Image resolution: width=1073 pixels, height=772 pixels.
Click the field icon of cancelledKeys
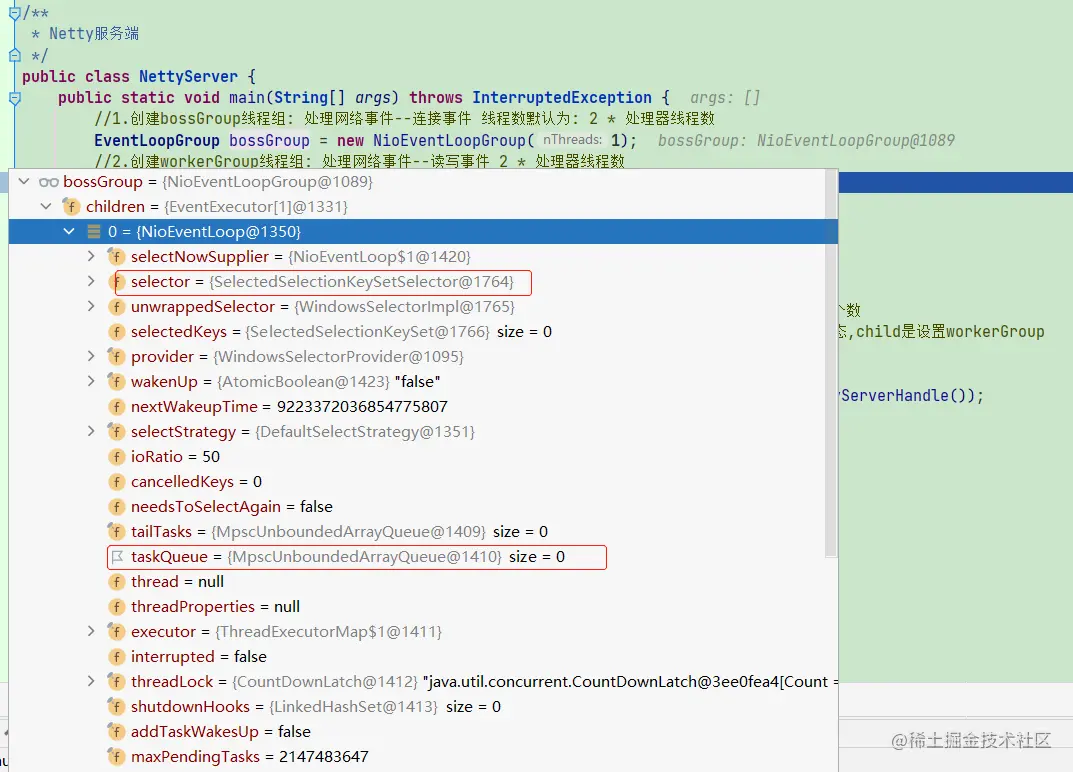tap(116, 481)
